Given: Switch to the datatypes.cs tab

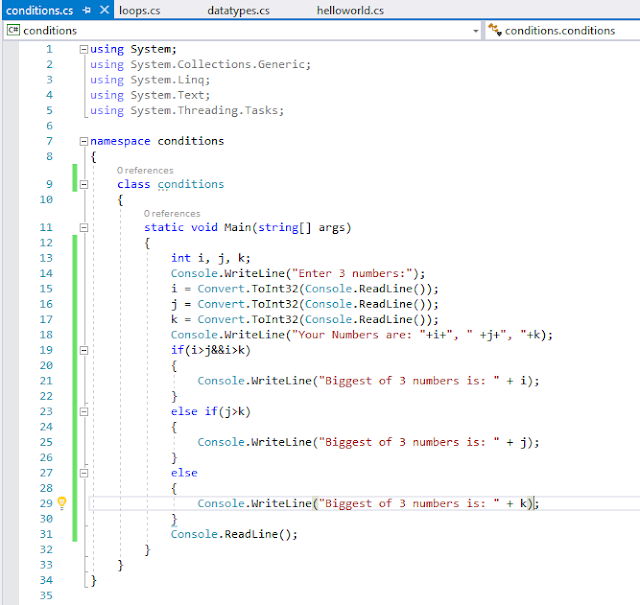Looking at the screenshot, I should 238,10.
